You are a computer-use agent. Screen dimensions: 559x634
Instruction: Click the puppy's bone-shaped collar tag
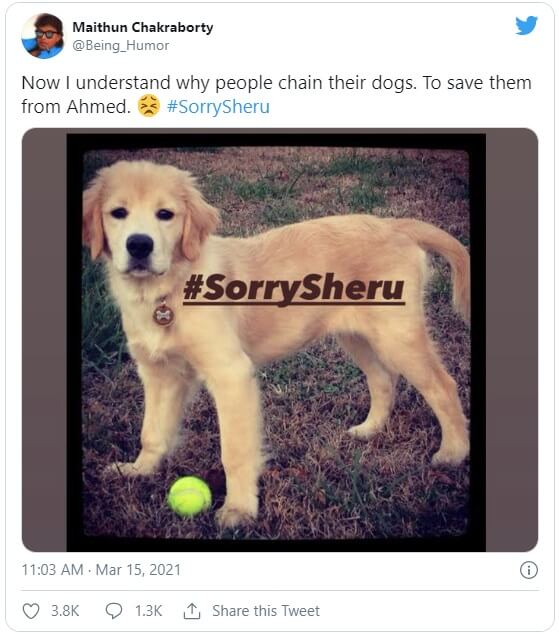(163, 315)
